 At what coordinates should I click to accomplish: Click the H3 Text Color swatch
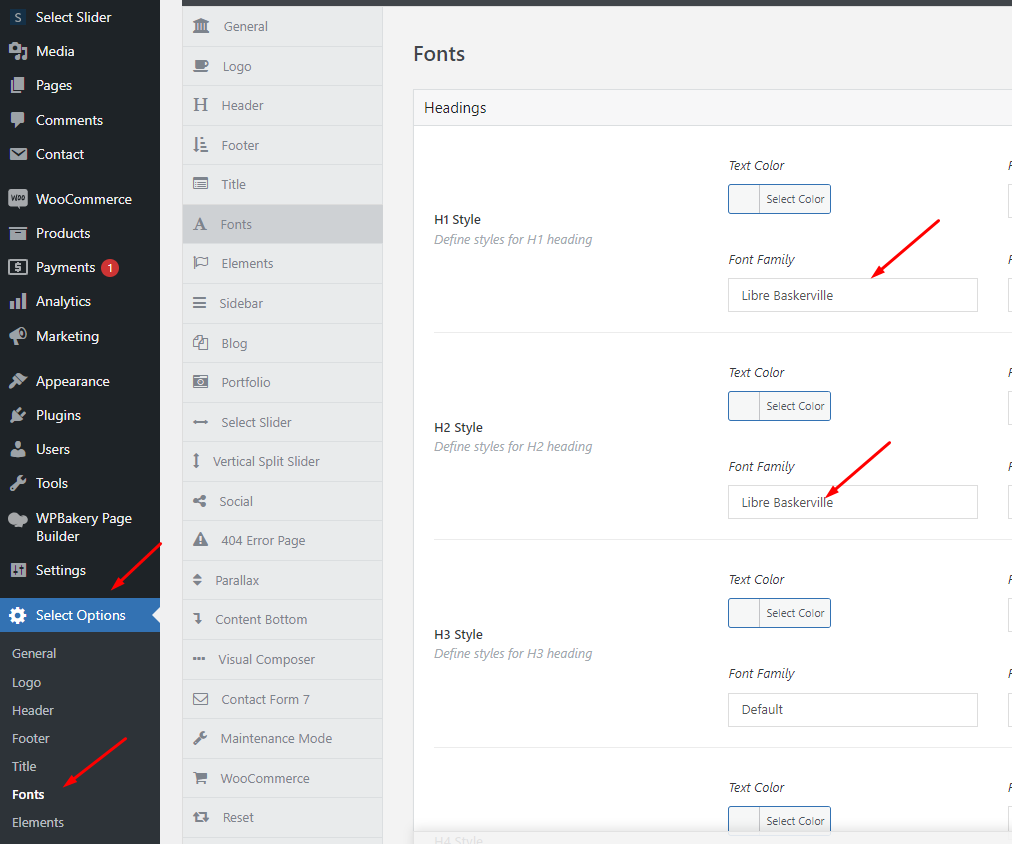coord(744,613)
